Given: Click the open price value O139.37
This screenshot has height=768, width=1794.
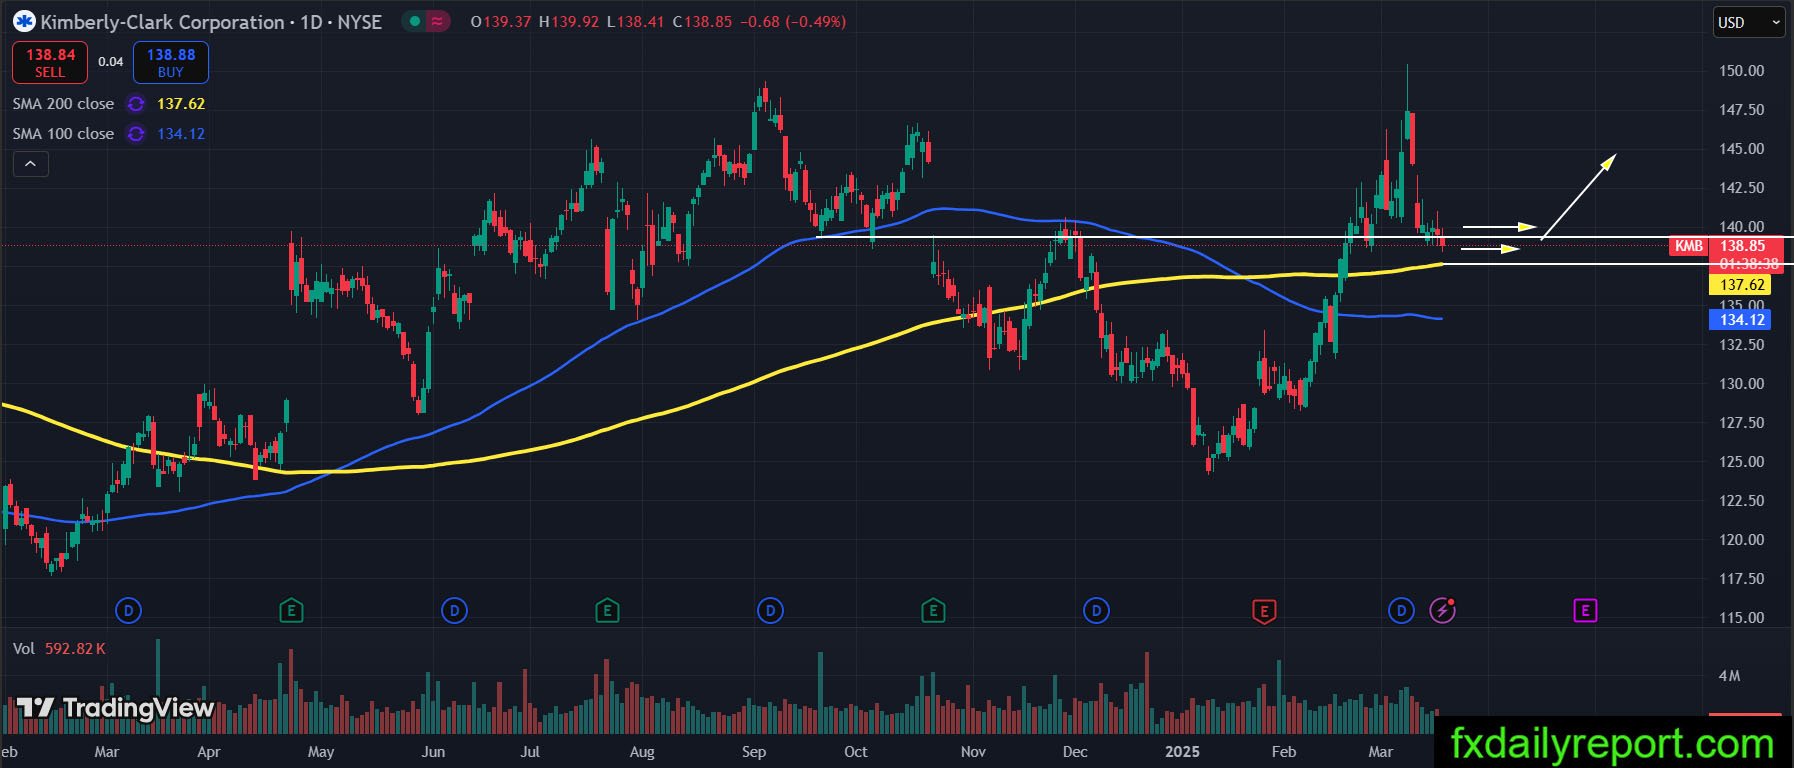Looking at the screenshot, I should point(501,22).
